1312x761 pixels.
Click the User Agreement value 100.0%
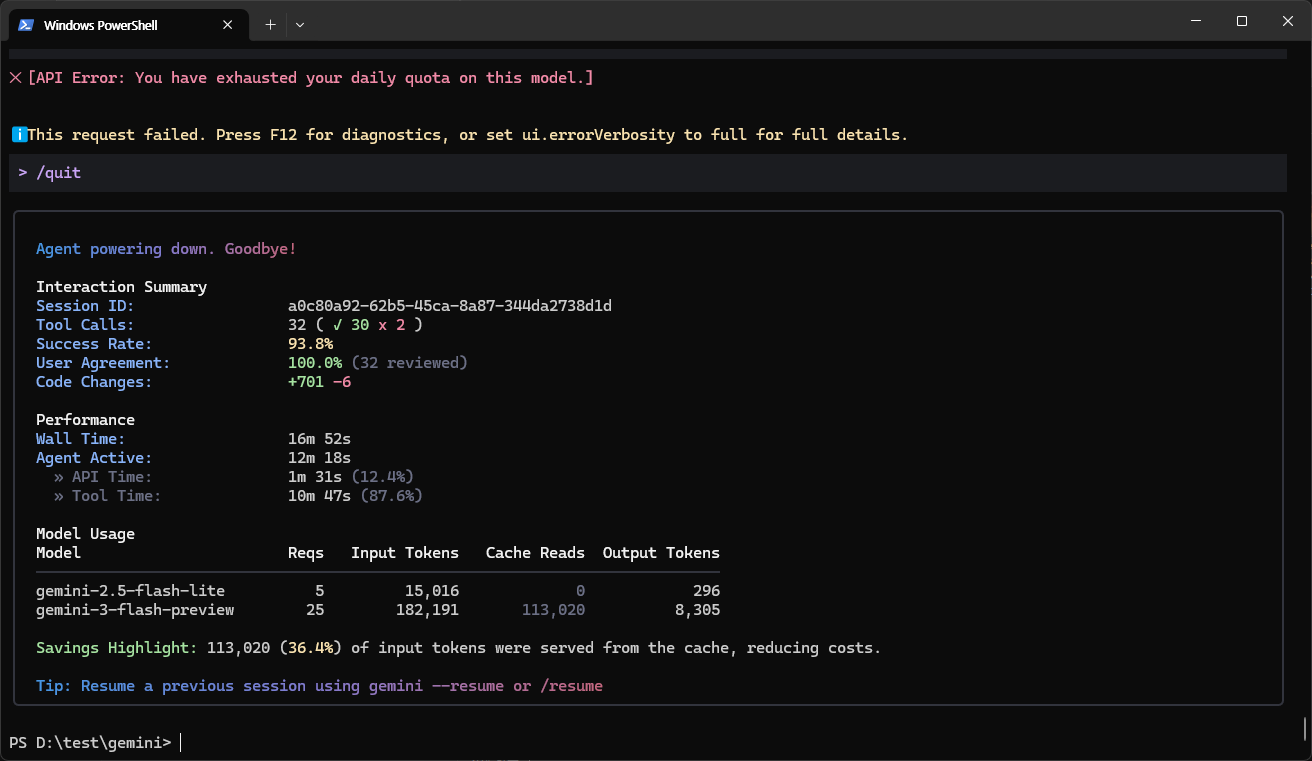point(315,362)
